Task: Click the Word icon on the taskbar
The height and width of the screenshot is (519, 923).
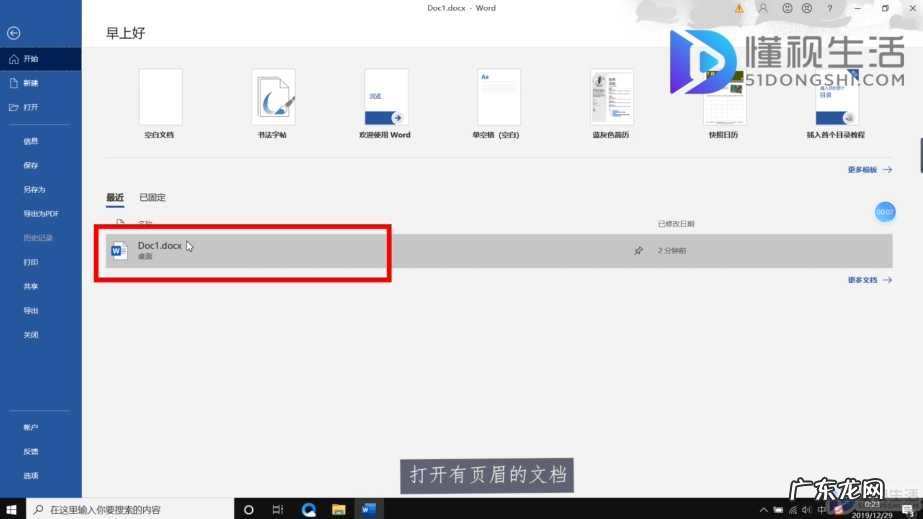Action: click(369, 510)
